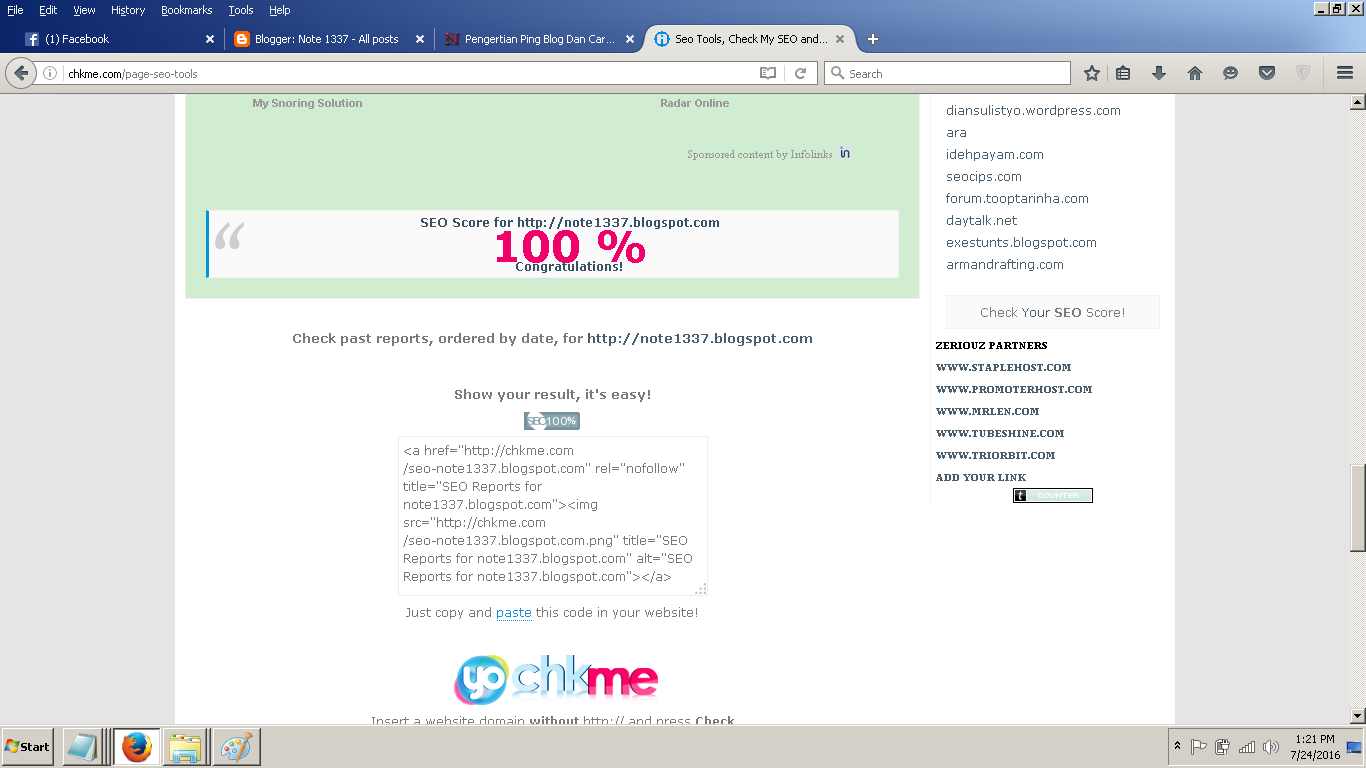This screenshot has width=1366, height=768.
Task: Open idehpayam.com link
Action: [995, 154]
